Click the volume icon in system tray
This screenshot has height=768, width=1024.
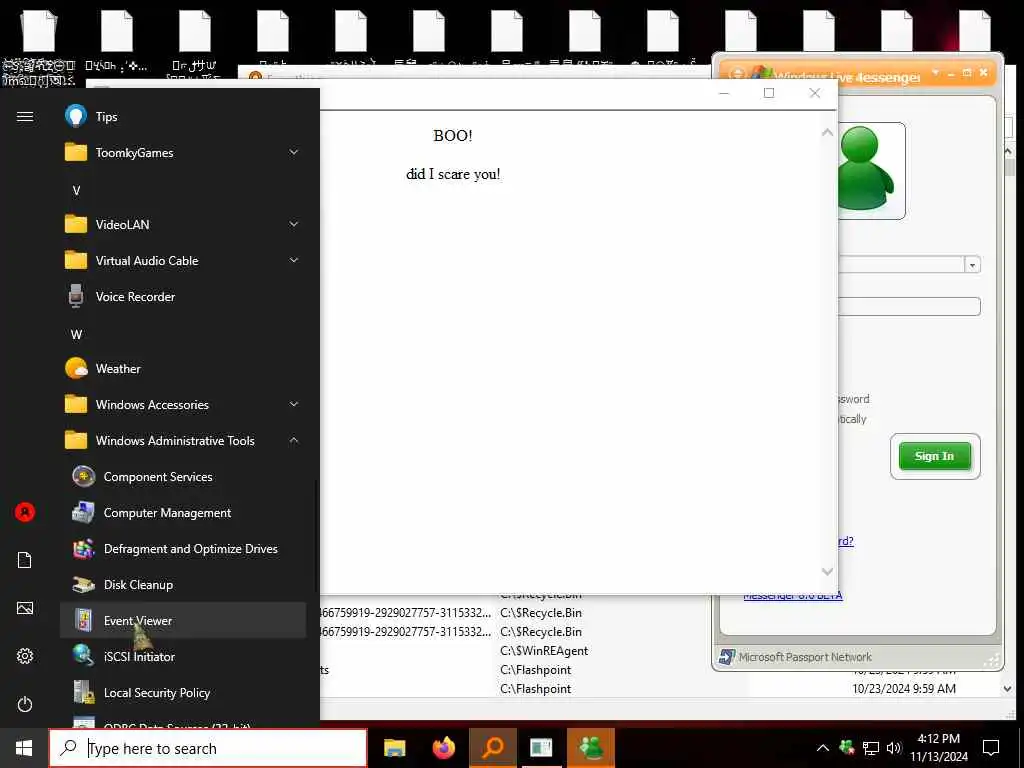coord(894,748)
